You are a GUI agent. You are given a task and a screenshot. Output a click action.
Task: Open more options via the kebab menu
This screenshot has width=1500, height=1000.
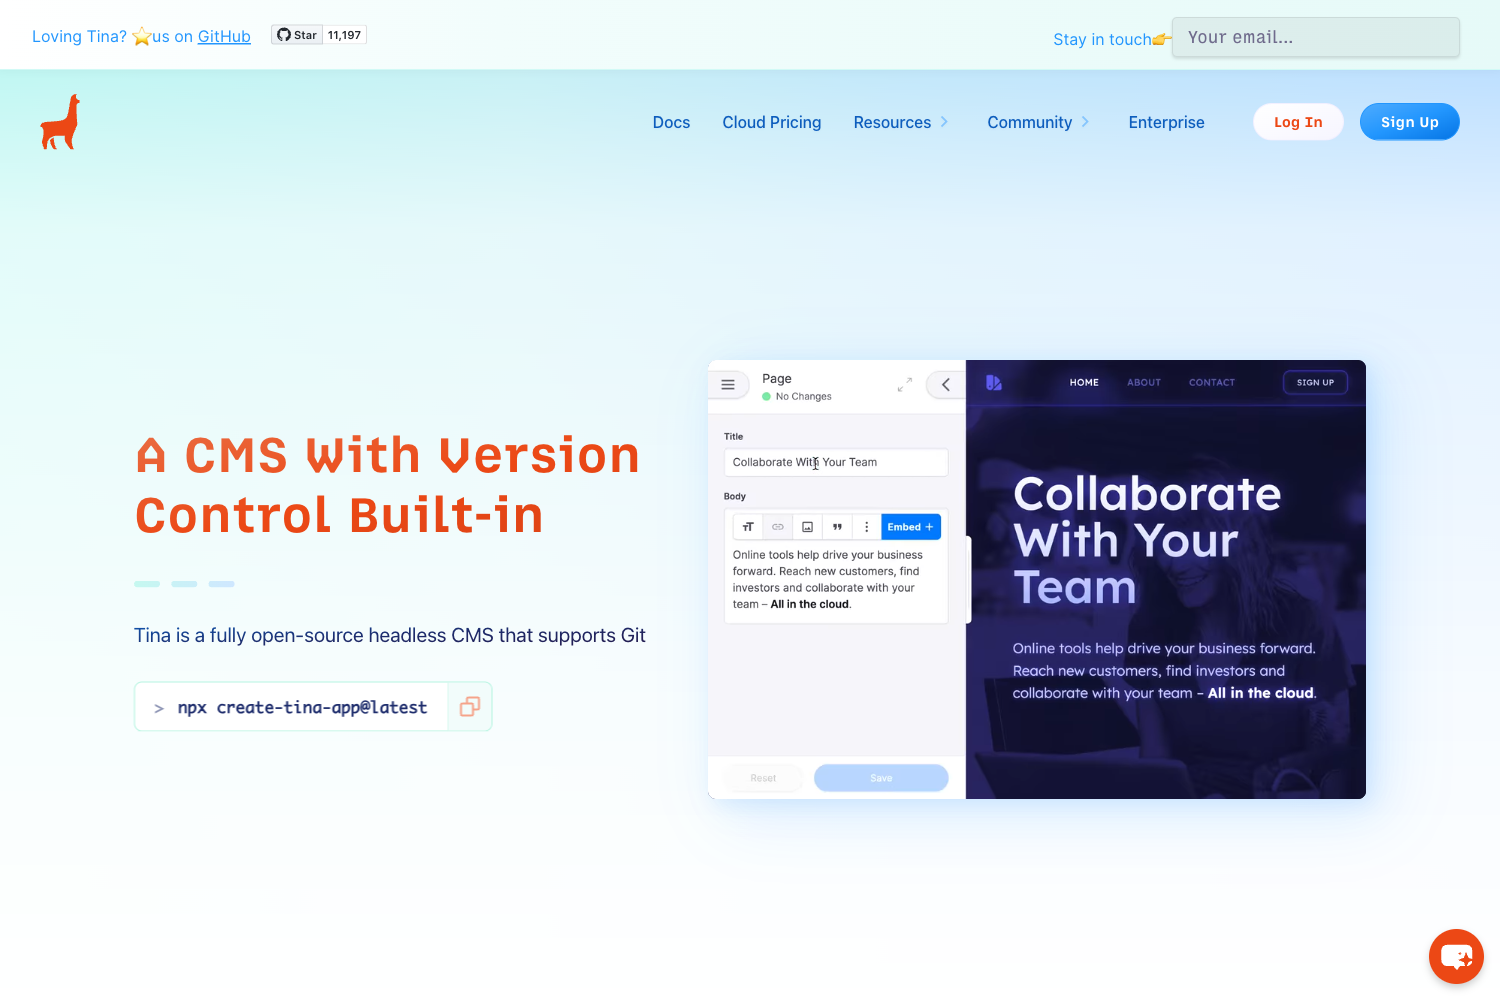tap(866, 526)
